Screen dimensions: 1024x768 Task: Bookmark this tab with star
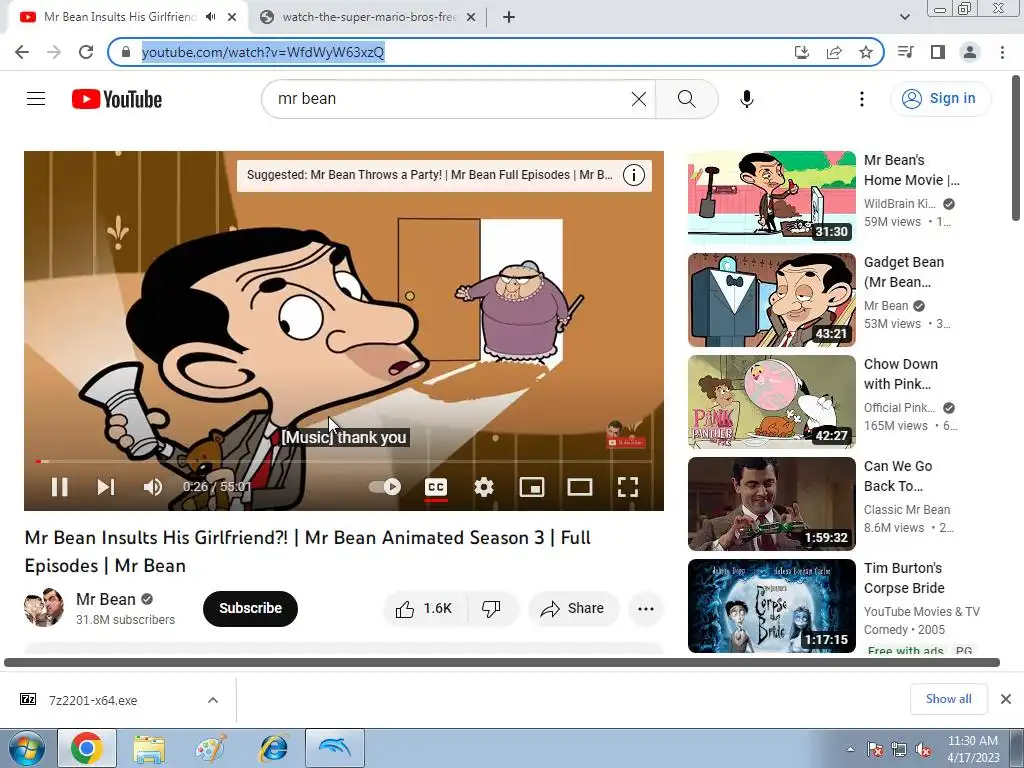(x=866, y=52)
